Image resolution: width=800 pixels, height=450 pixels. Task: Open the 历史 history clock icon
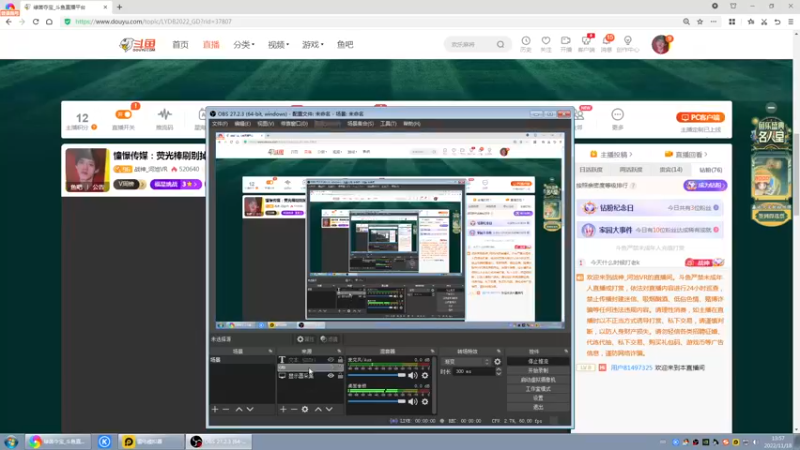(526, 41)
